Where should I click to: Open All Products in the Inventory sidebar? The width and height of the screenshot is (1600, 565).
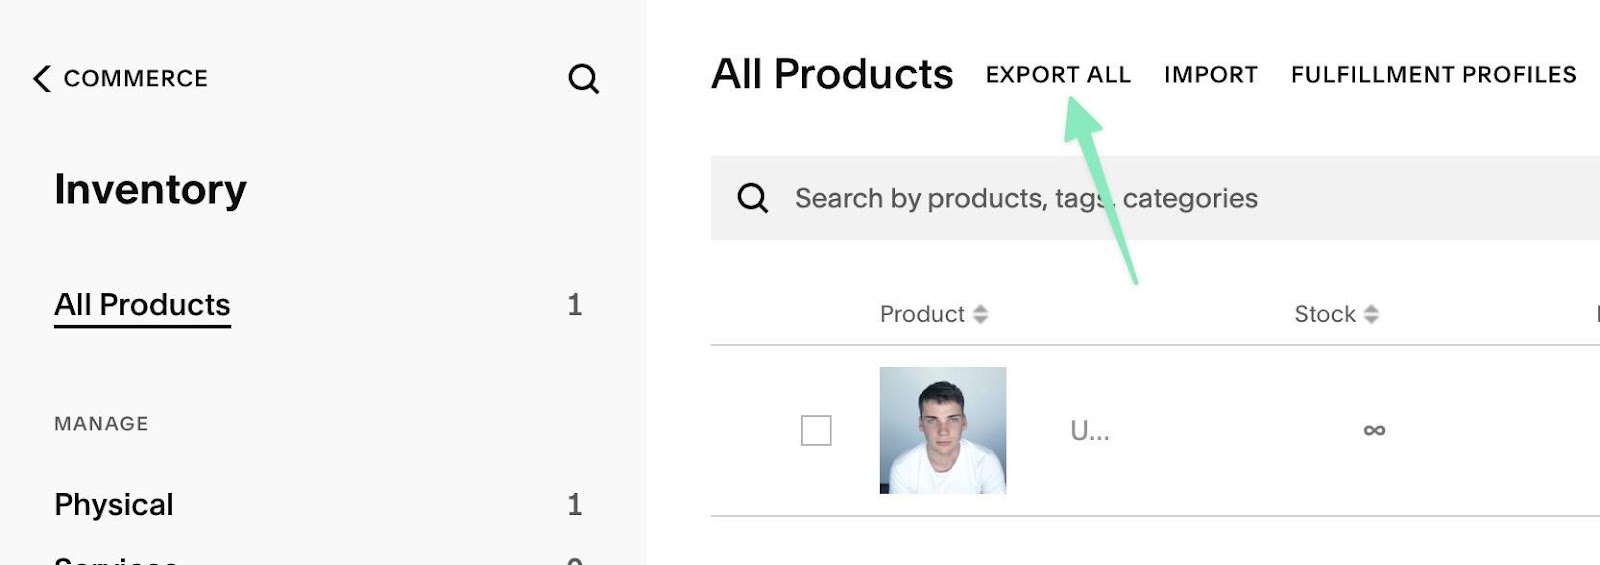pos(142,305)
